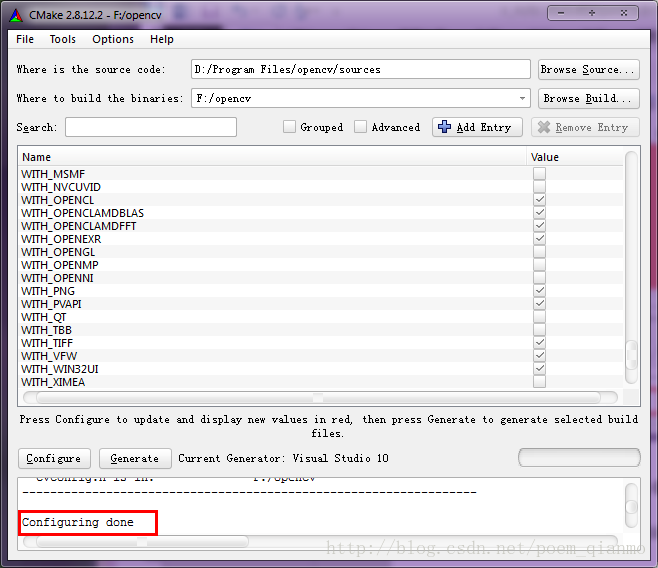This screenshot has height=568, width=658.
Task: Click the Name column header
Action: [x=272, y=157]
